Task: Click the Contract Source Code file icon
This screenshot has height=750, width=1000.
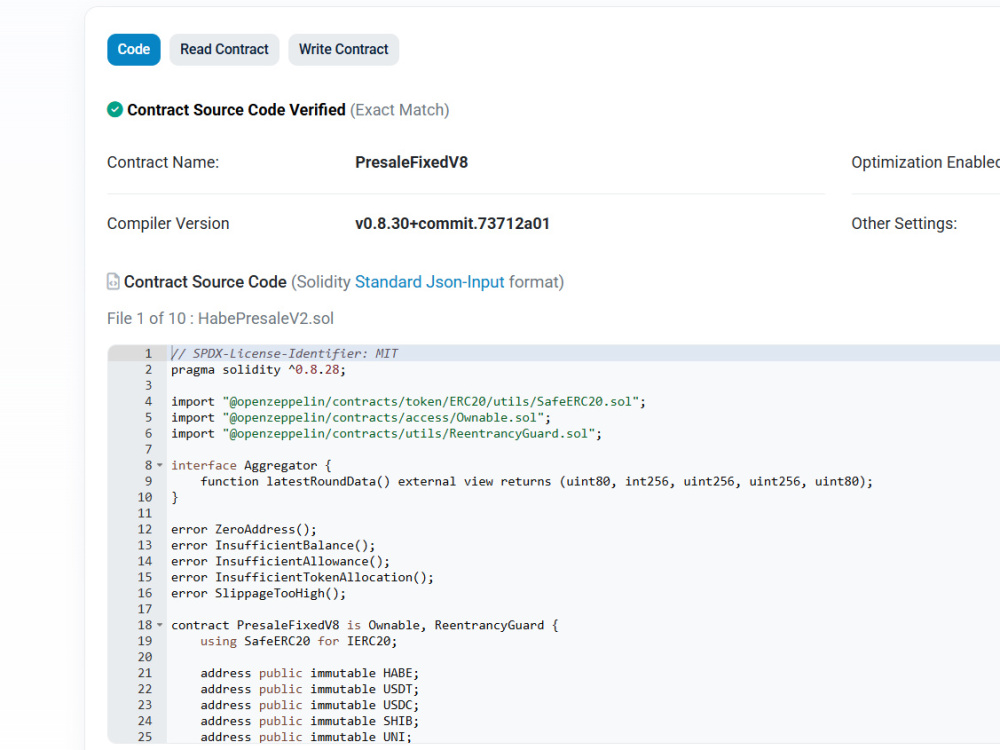Action: [x=113, y=281]
